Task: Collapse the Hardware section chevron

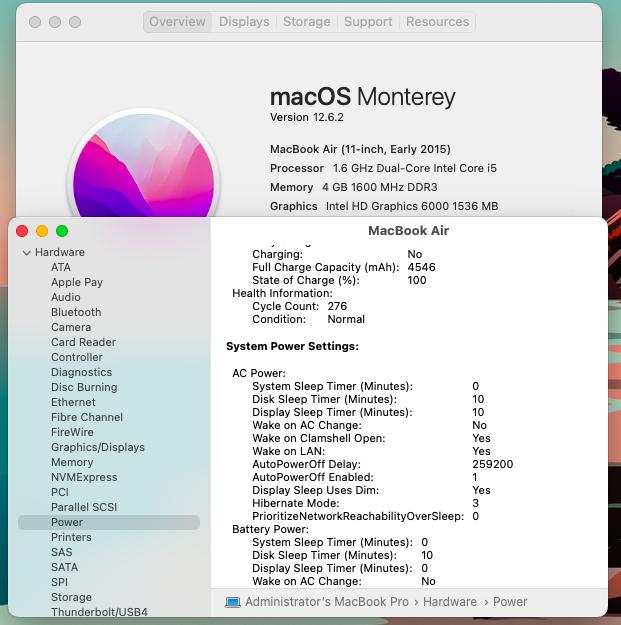Action: point(27,253)
